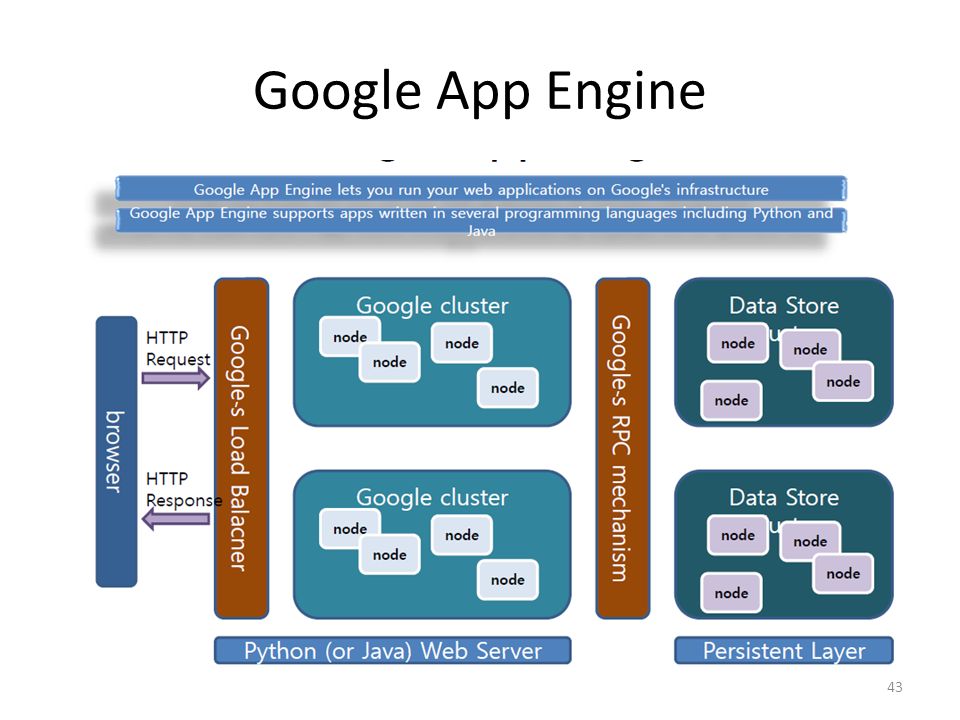Select the Google-s RPC mechanism bar
The height and width of the screenshot is (720, 960).
tap(623, 448)
